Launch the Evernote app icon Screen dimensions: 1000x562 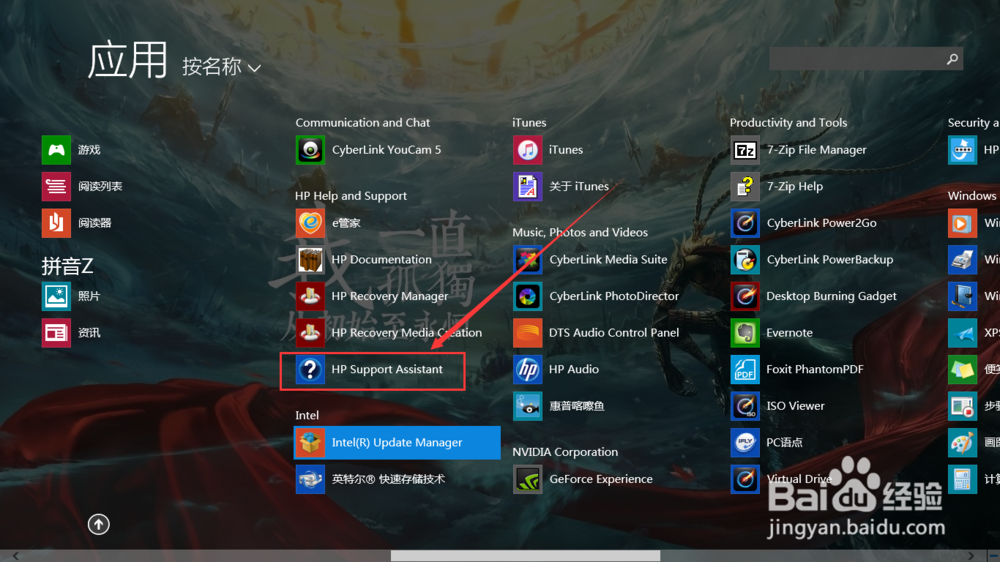pyautogui.click(x=745, y=332)
